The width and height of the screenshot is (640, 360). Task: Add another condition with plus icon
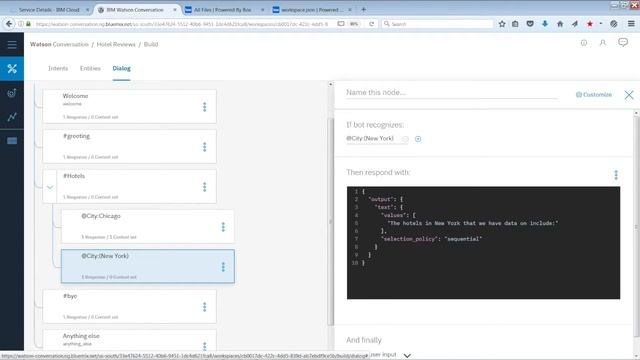[418, 139]
